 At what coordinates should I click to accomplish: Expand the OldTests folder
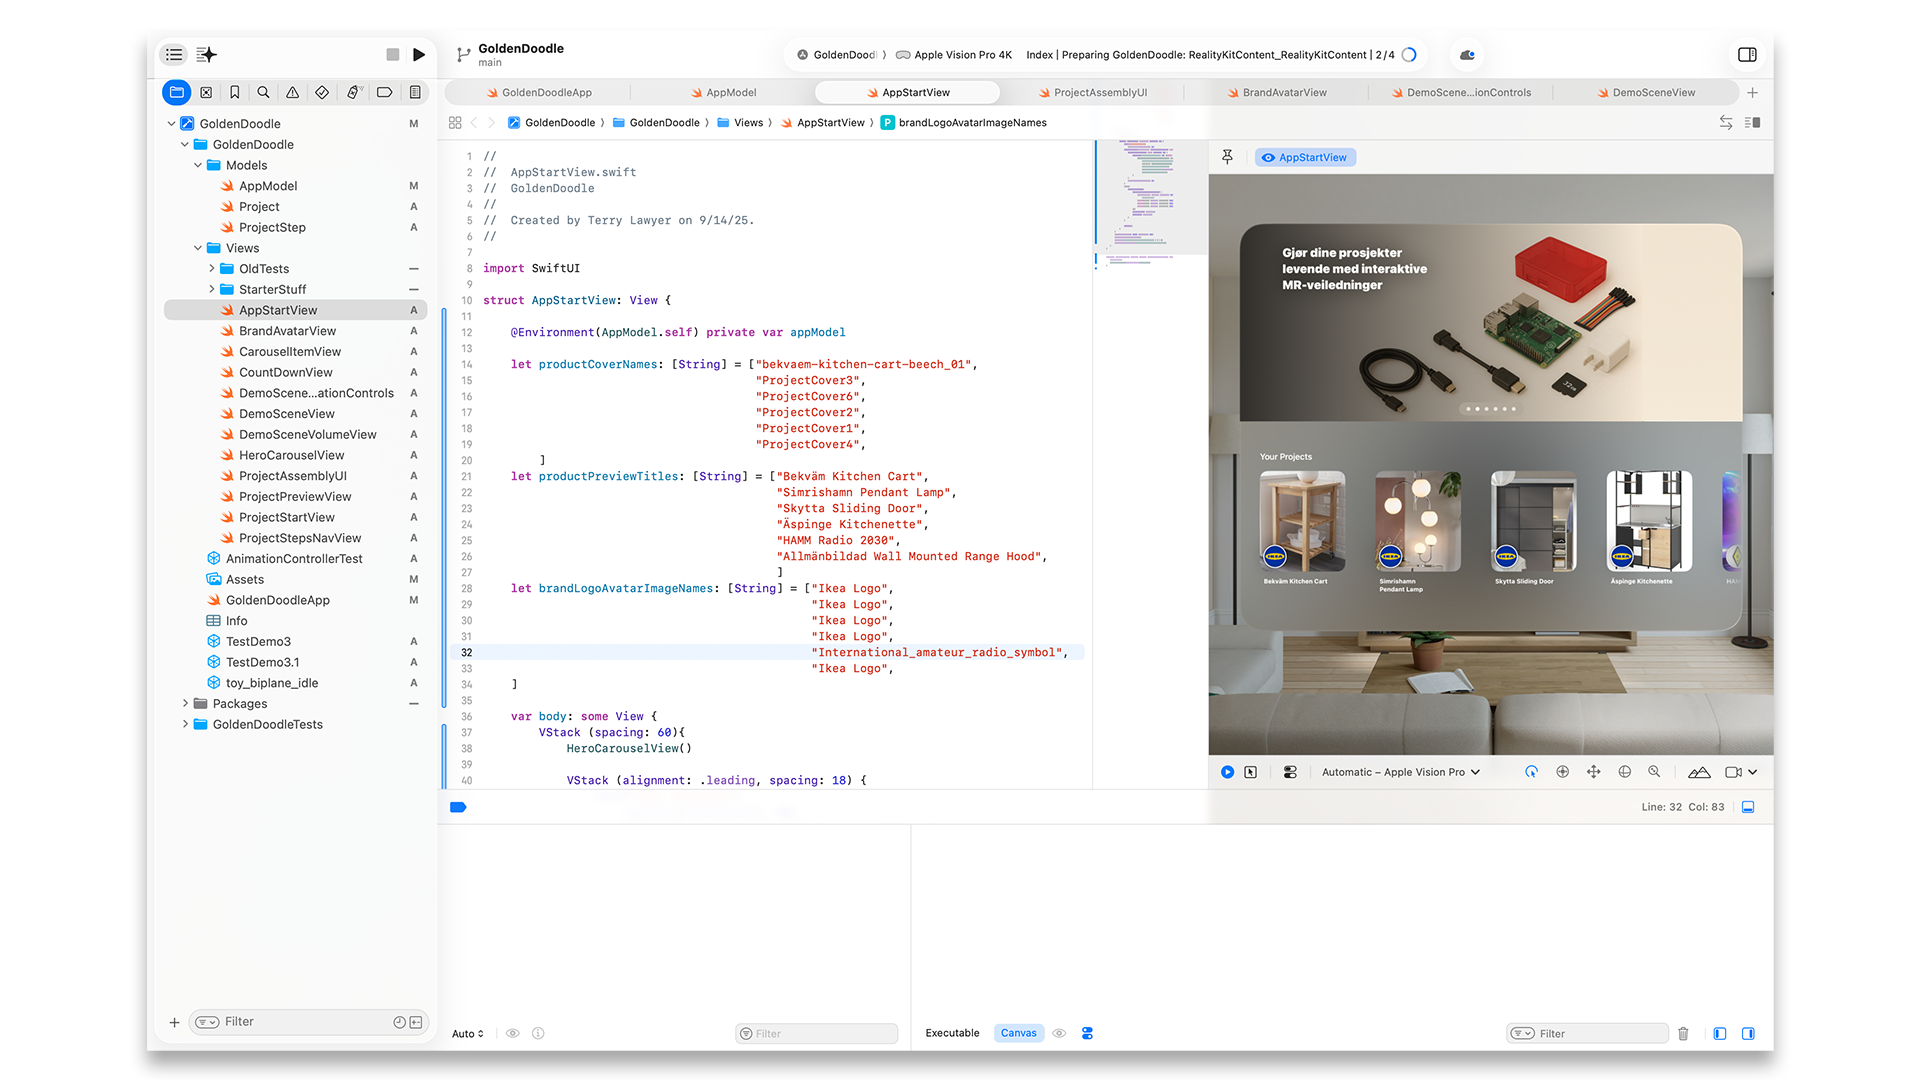pyautogui.click(x=211, y=269)
